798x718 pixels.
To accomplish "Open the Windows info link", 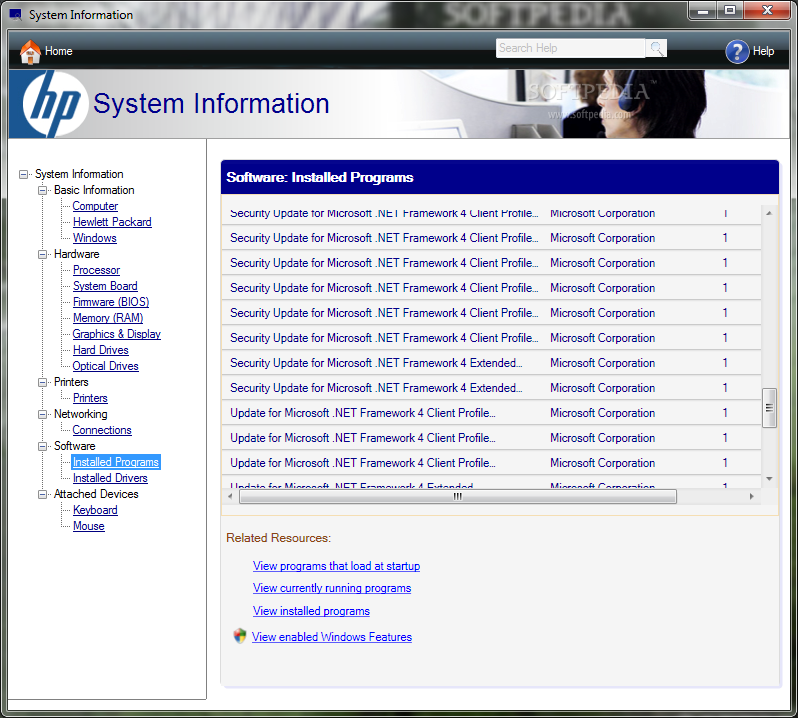I will coord(95,238).
